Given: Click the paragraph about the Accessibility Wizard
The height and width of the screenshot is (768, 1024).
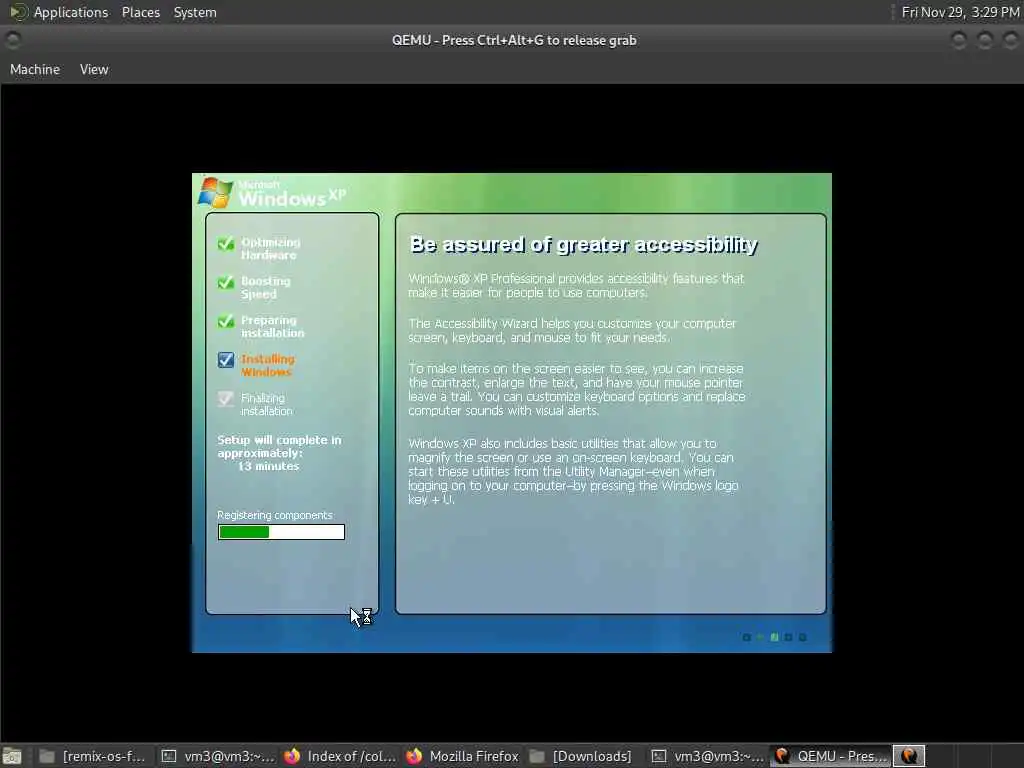Looking at the screenshot, I should point(572,330).
